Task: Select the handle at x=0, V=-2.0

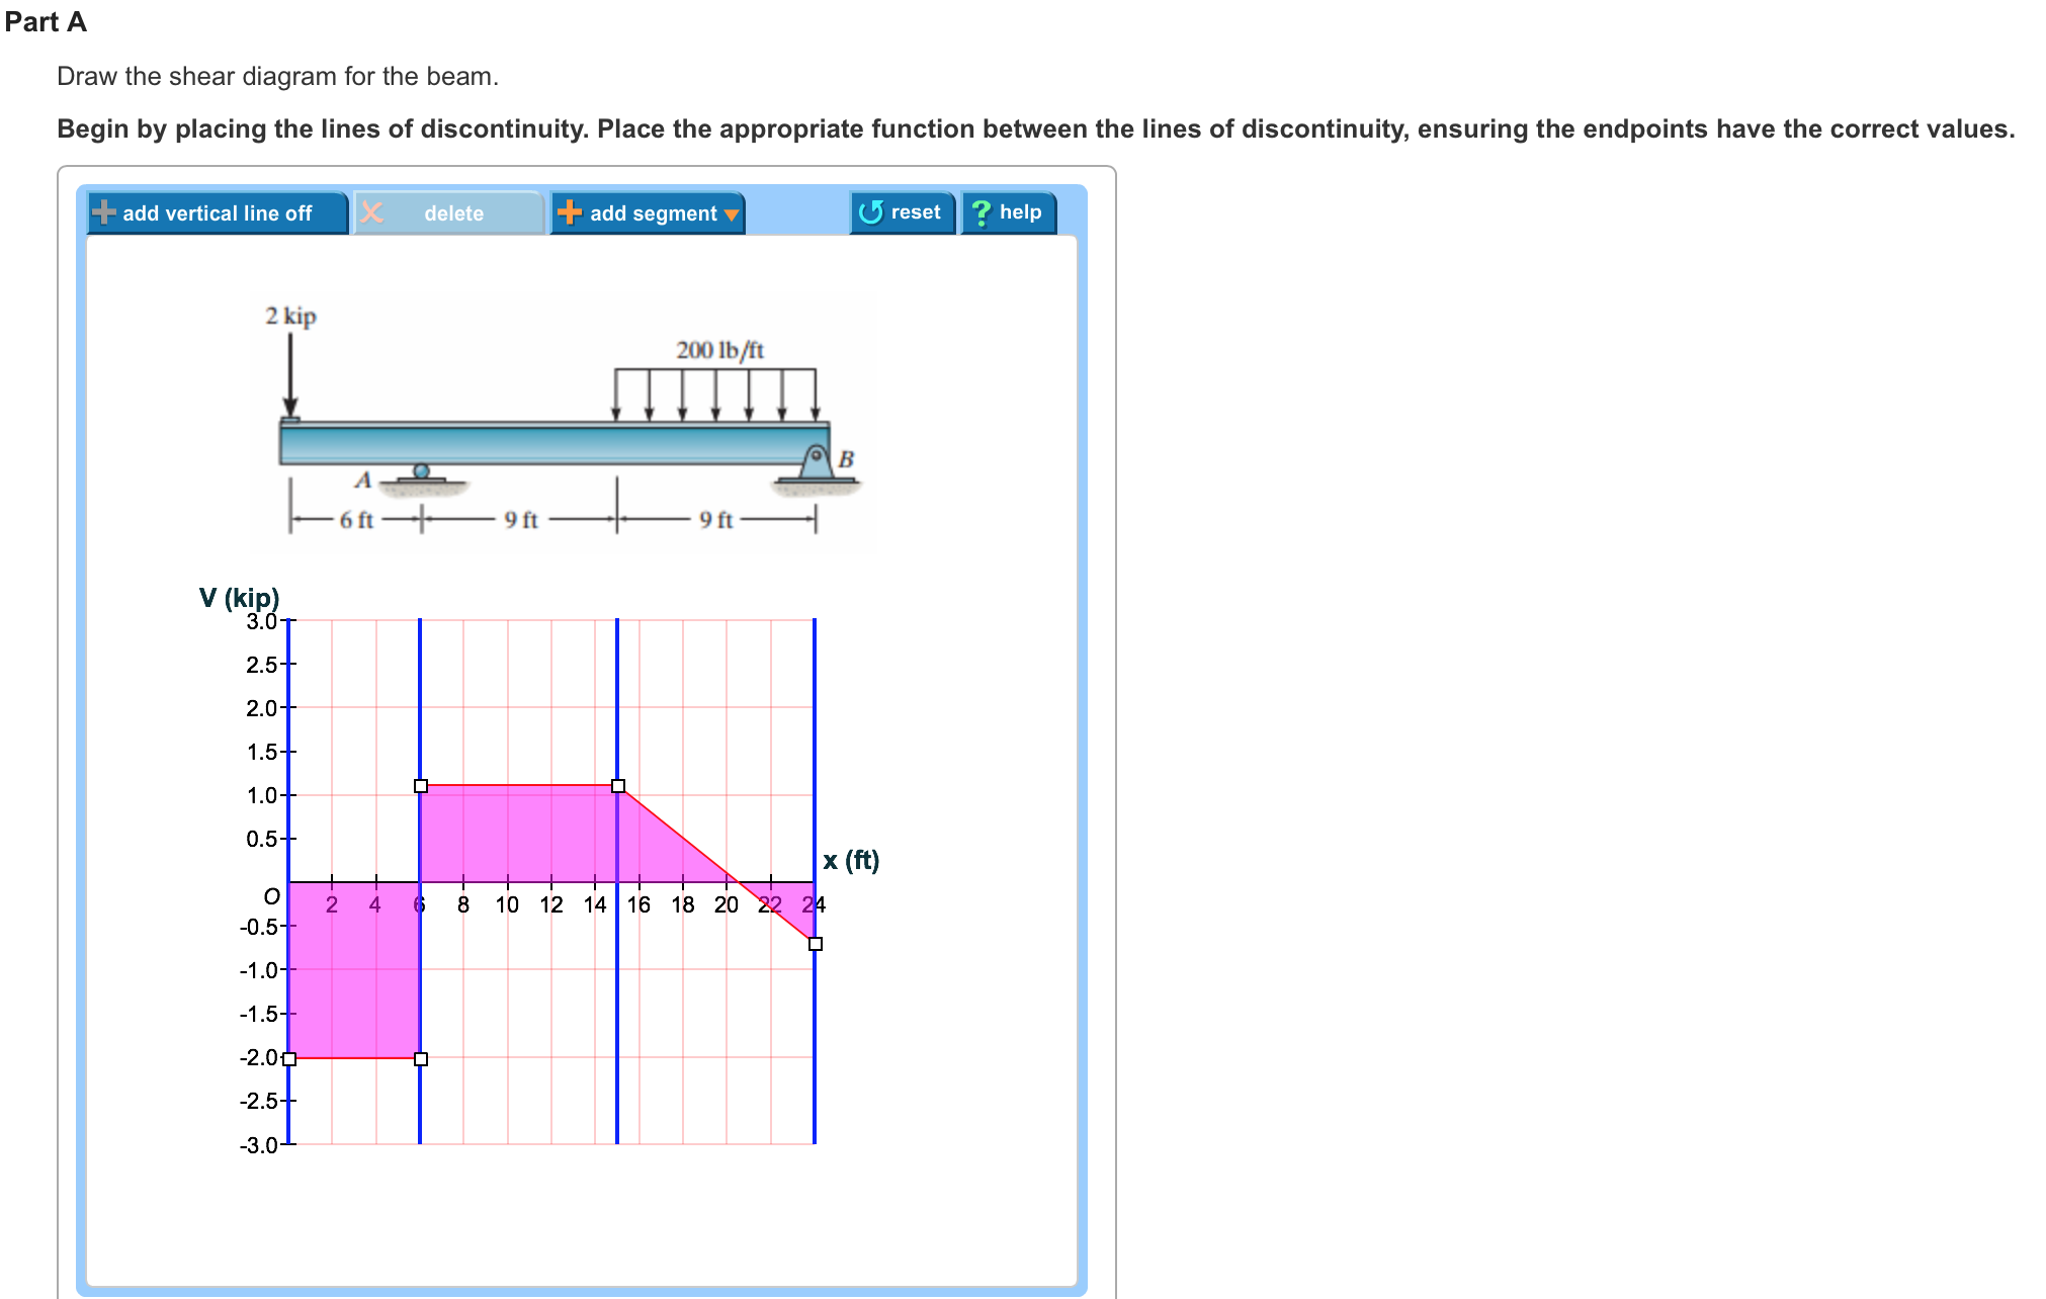Action: (289, 1059)
